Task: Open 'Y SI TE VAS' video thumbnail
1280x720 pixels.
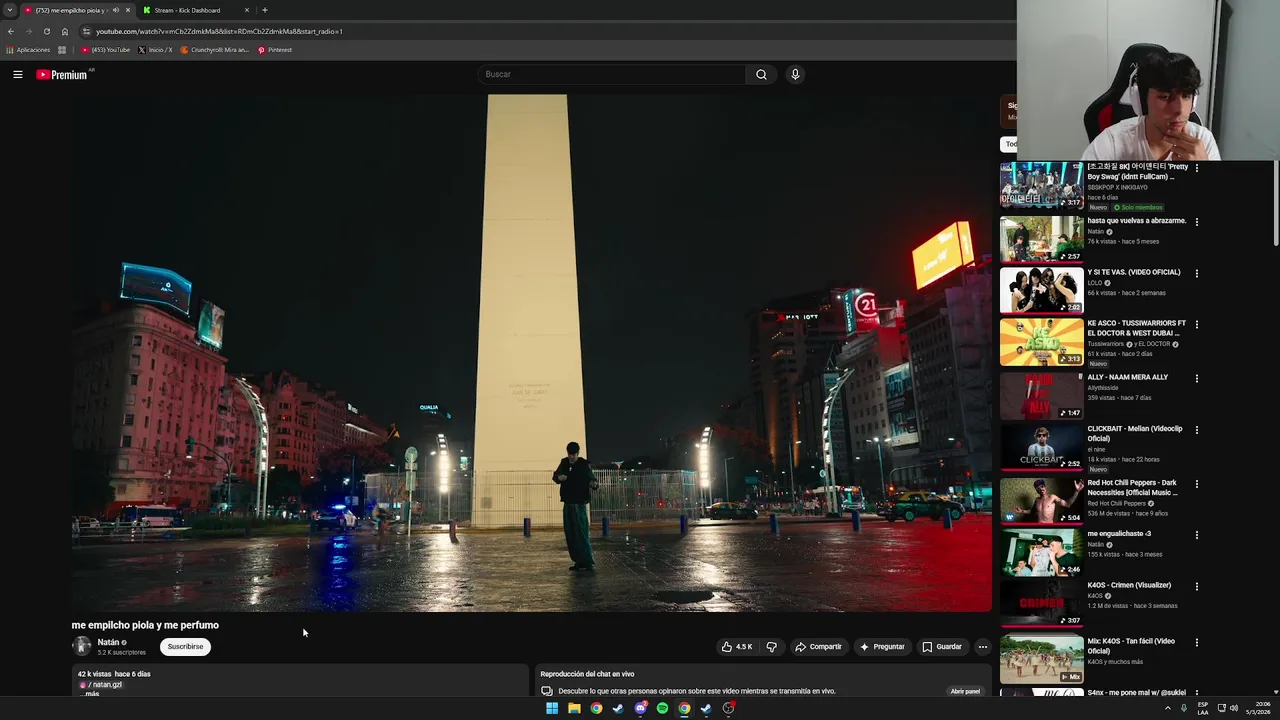Action: tap(1041, 290)
